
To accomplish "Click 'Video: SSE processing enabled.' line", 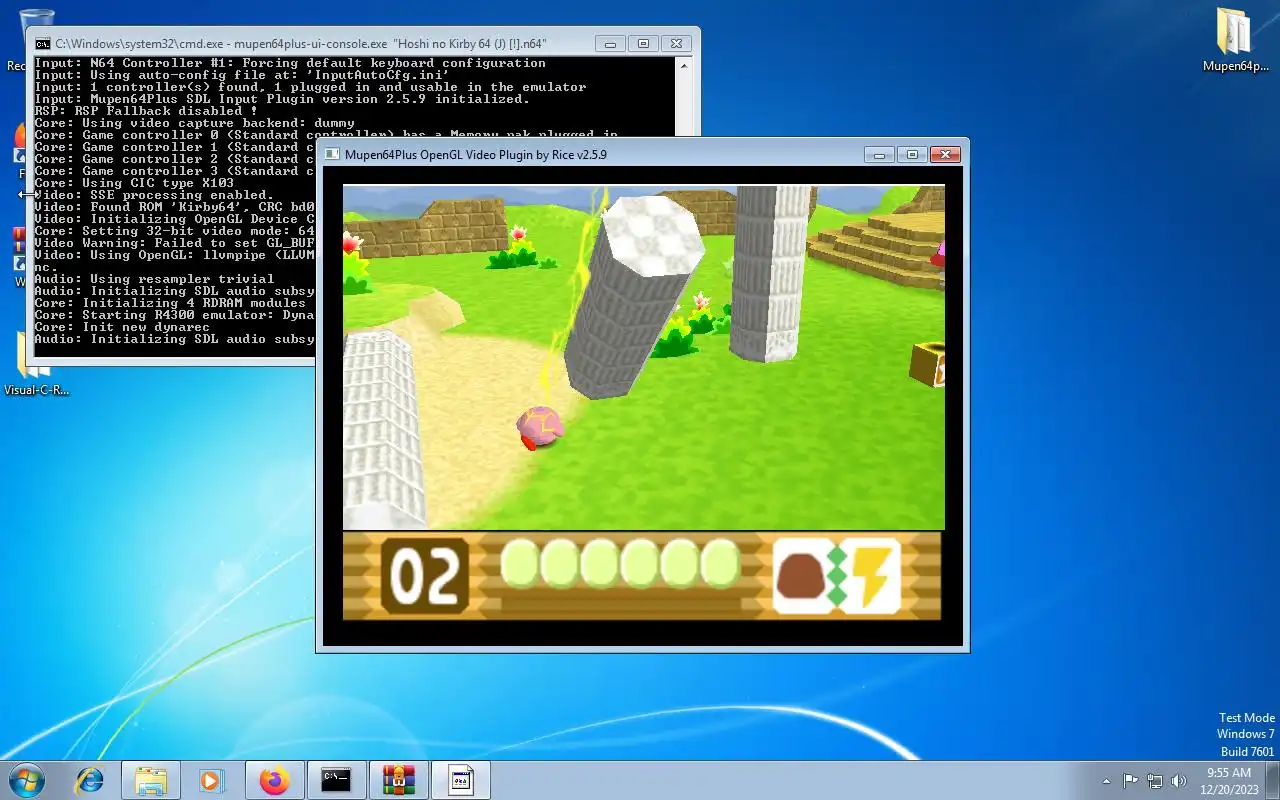I will pos(154,195).
